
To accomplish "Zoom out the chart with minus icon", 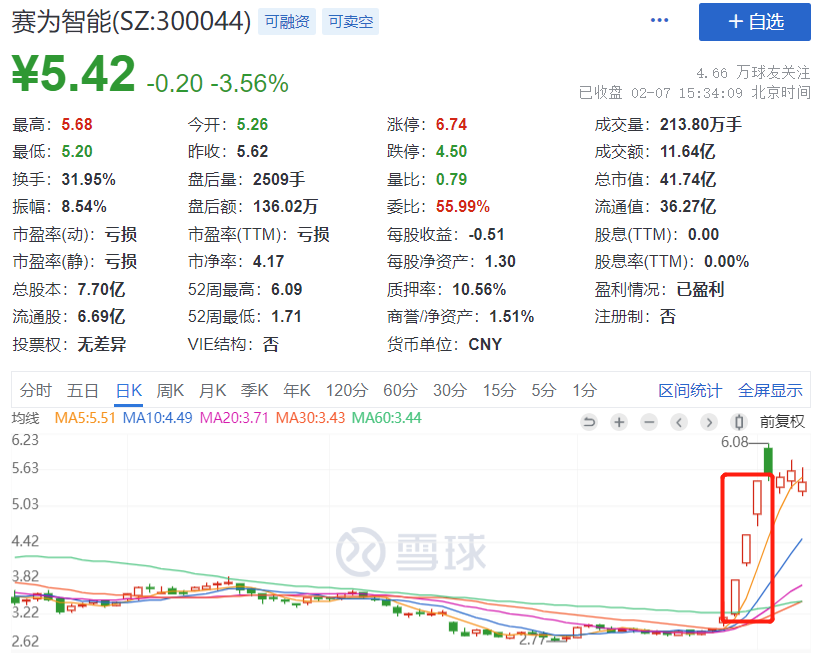I will [x=649, y=422].
